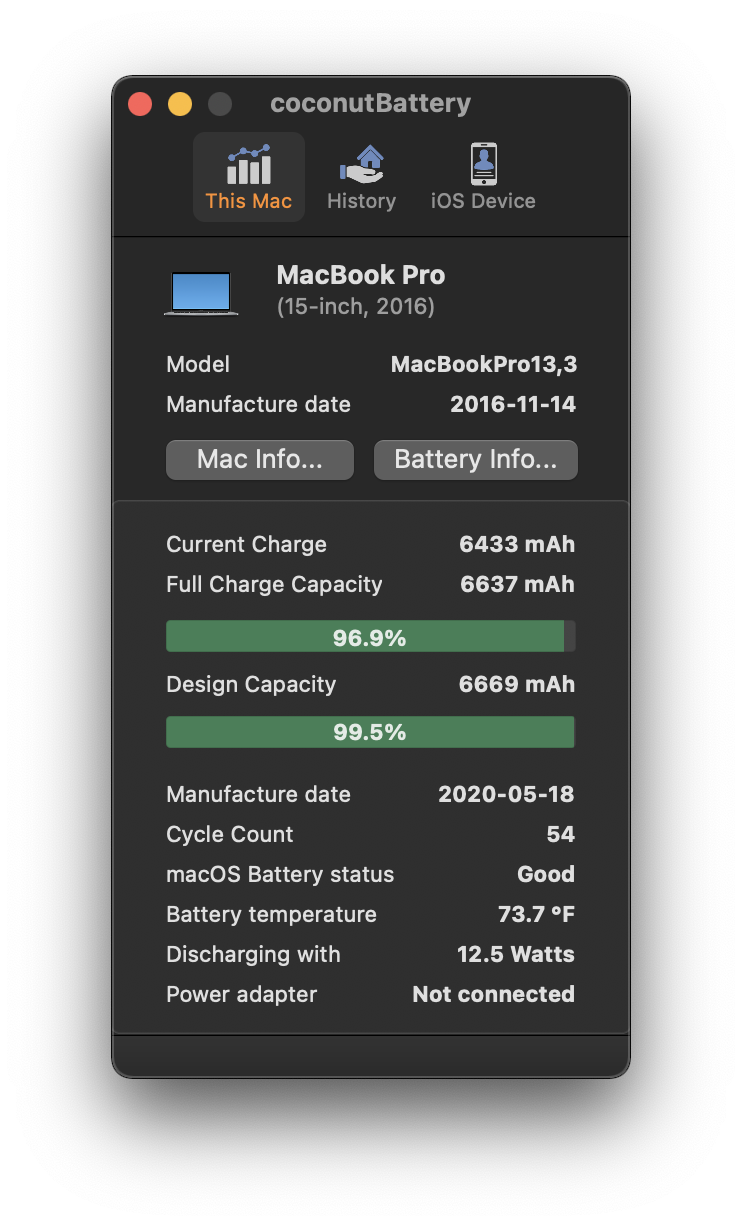742x1226 pixels.
Task: Click the Not connected power adapter status
Action: (493, 994)
